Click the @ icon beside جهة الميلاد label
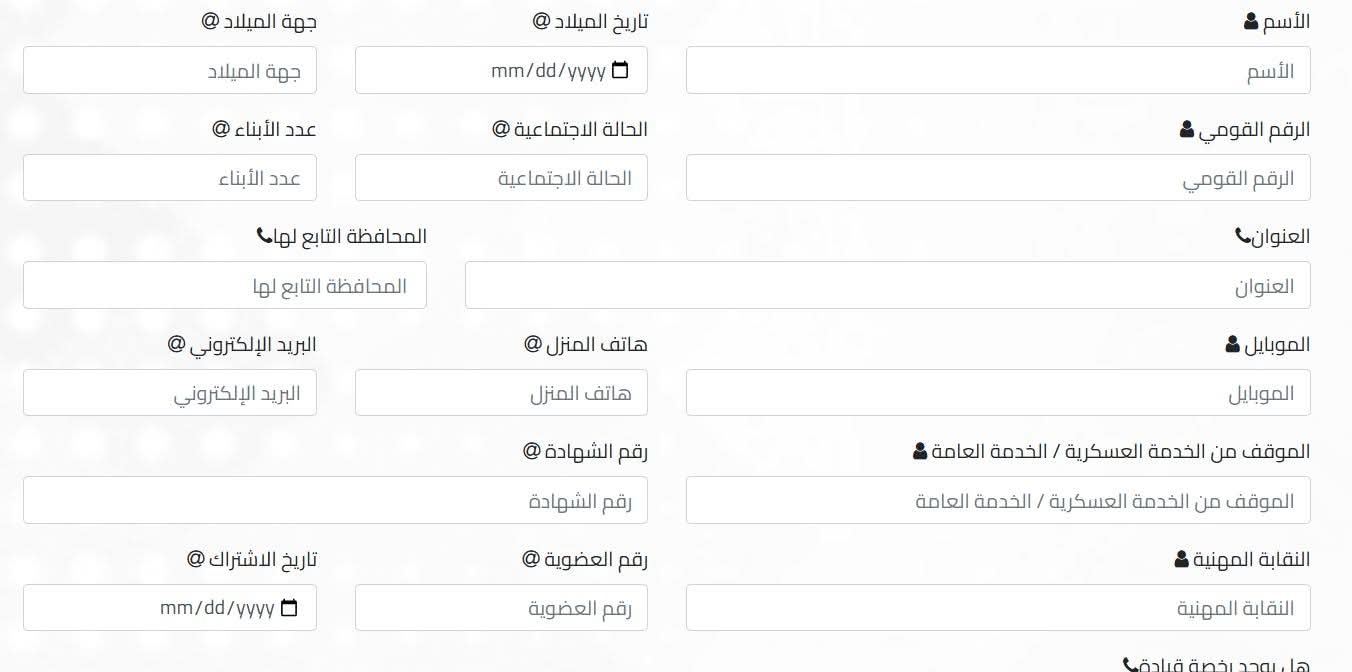Screen dimensions: 1352x672 coord(211,20)
